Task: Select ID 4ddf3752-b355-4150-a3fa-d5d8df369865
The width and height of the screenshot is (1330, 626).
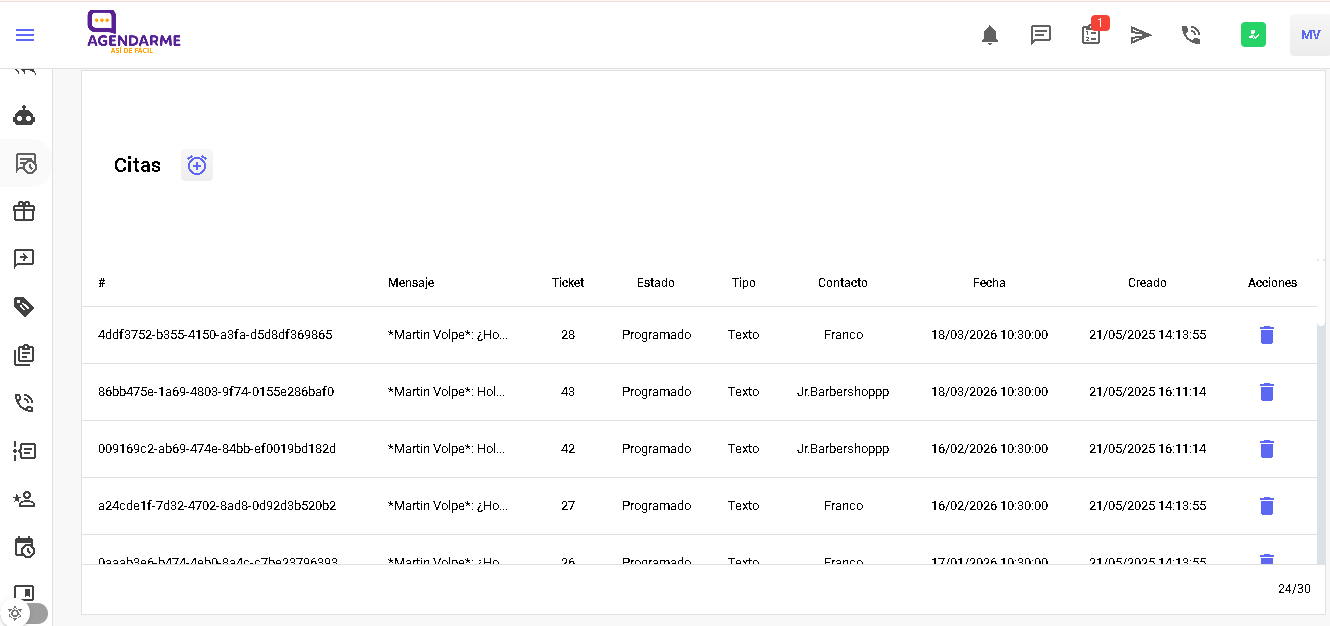Action: (215, 335)
